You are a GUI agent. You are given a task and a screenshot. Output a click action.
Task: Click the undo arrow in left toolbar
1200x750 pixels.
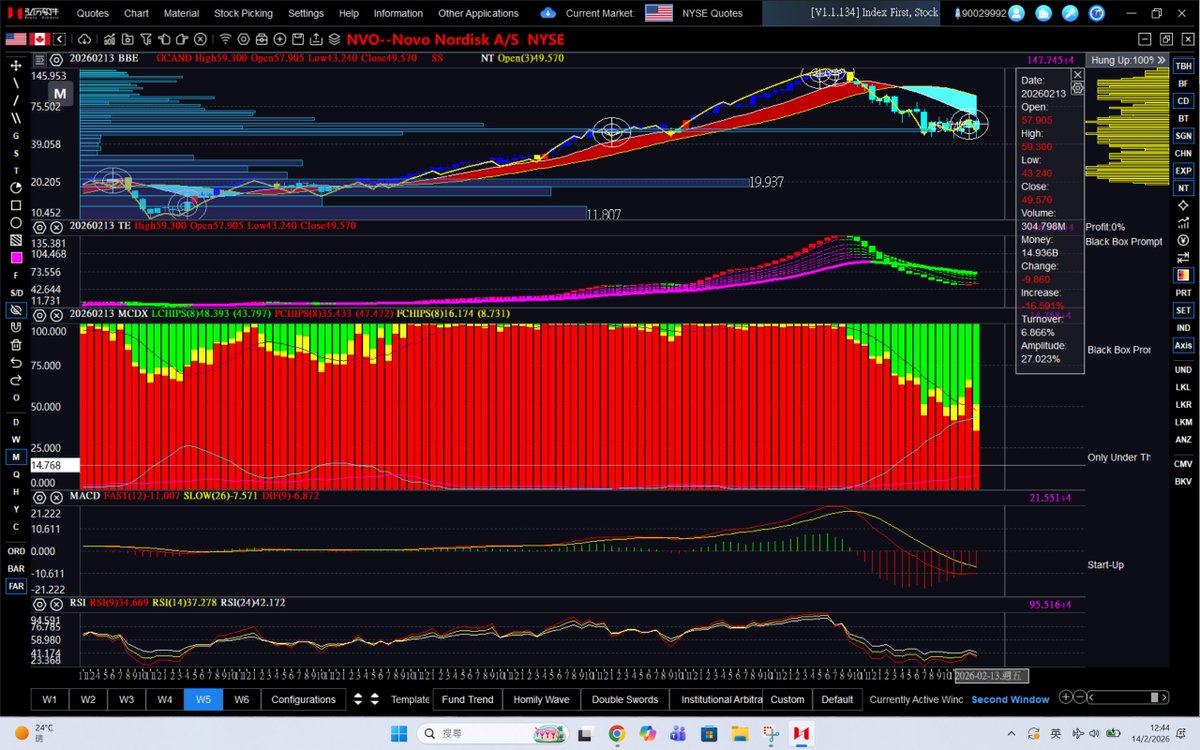click(x=16, y=362)
